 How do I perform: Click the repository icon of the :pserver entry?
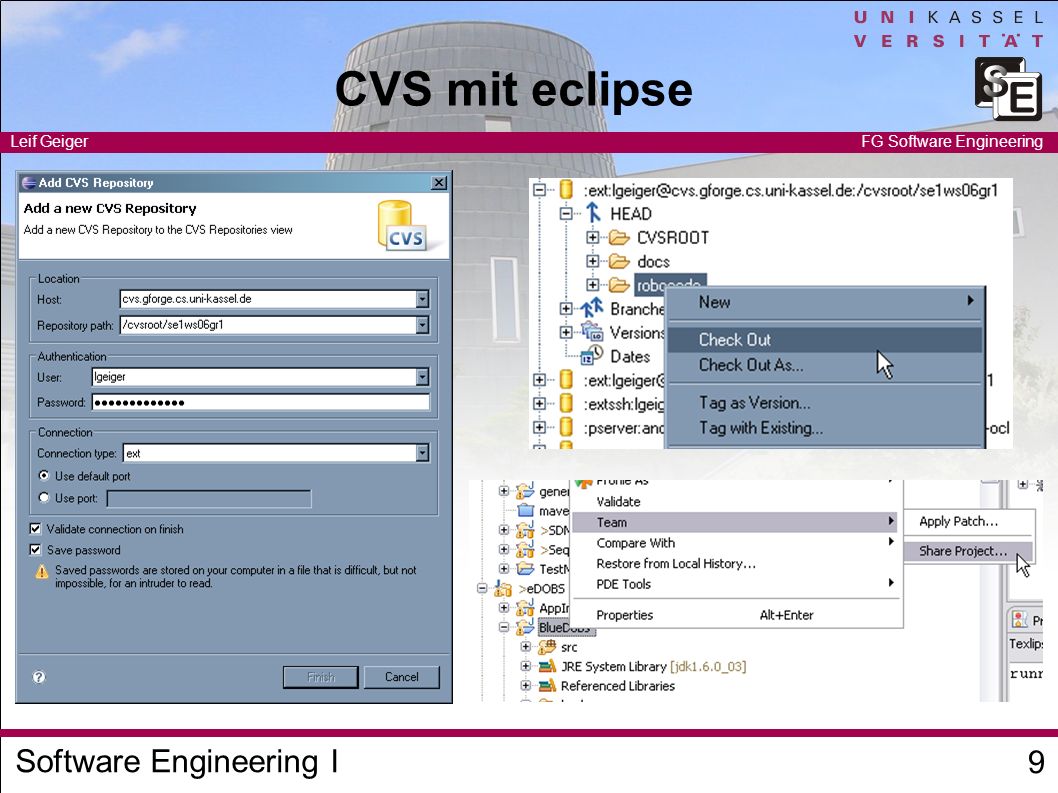(567, 427)
